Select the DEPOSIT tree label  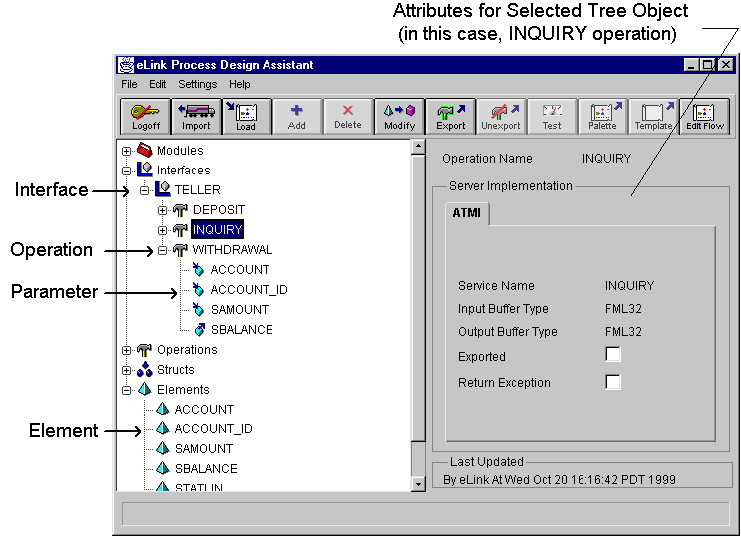tap(219, 209)
